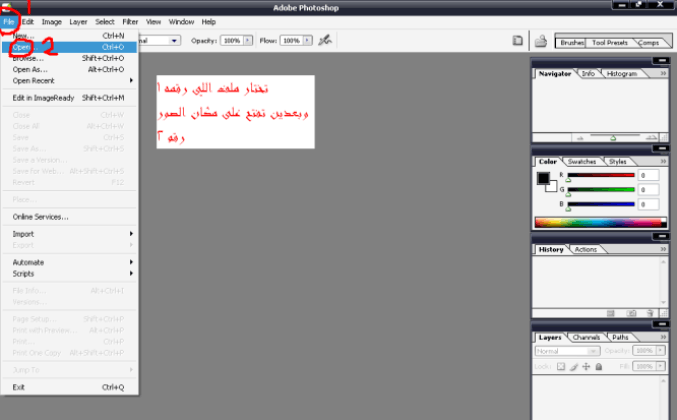Expand the Scripts submenu
Viewport: 677px width, 420px height.
click(x=69, y=274)
